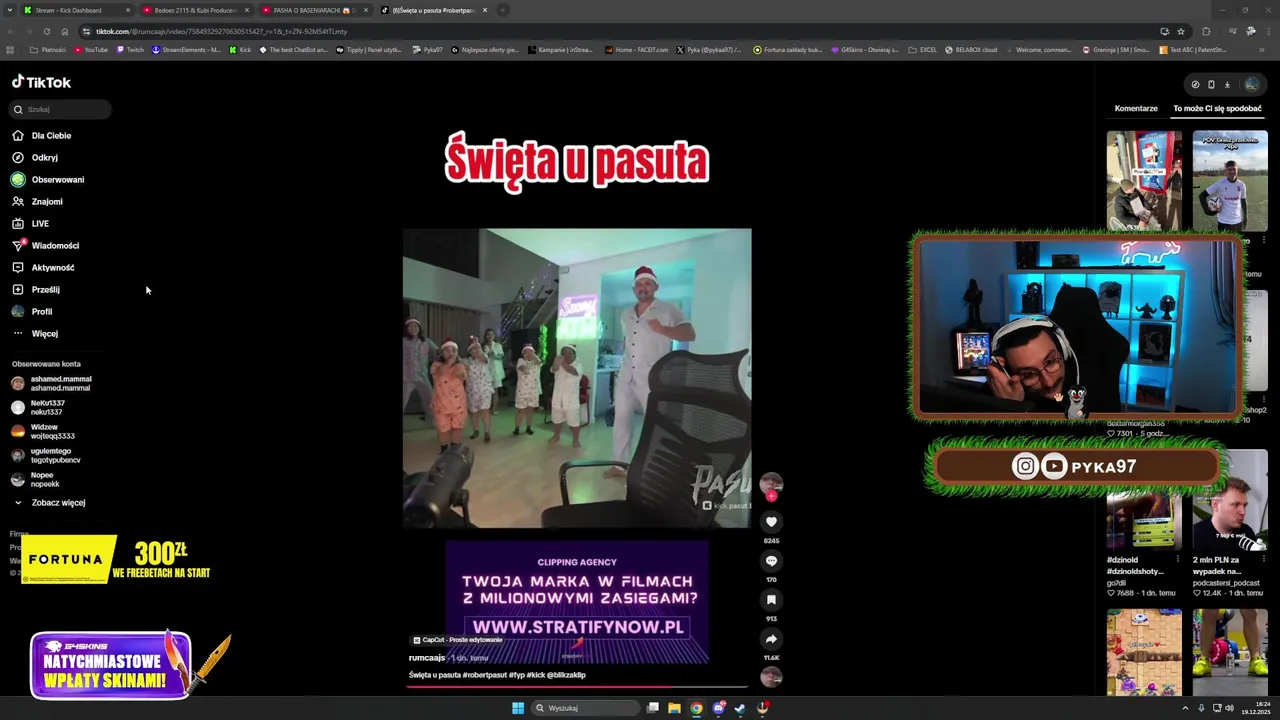Open followed account ugulemtego
Viewport: 1280px width, 720px height.
point(46,455)
